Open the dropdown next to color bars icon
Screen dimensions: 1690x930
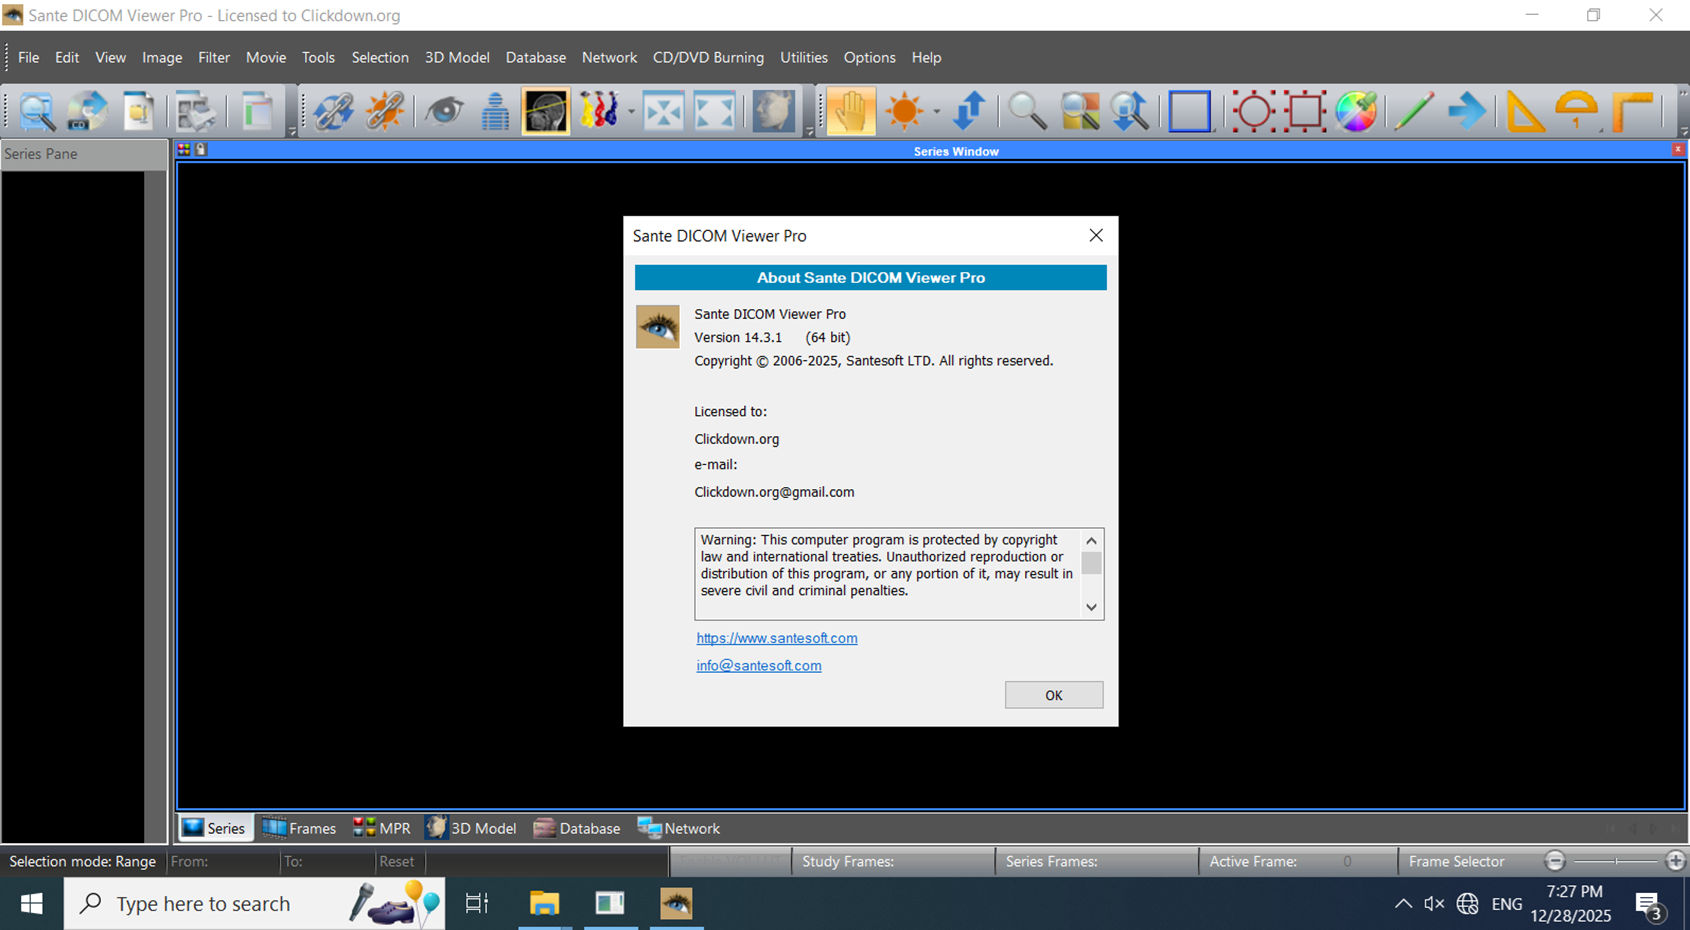(x=630, y=113)
